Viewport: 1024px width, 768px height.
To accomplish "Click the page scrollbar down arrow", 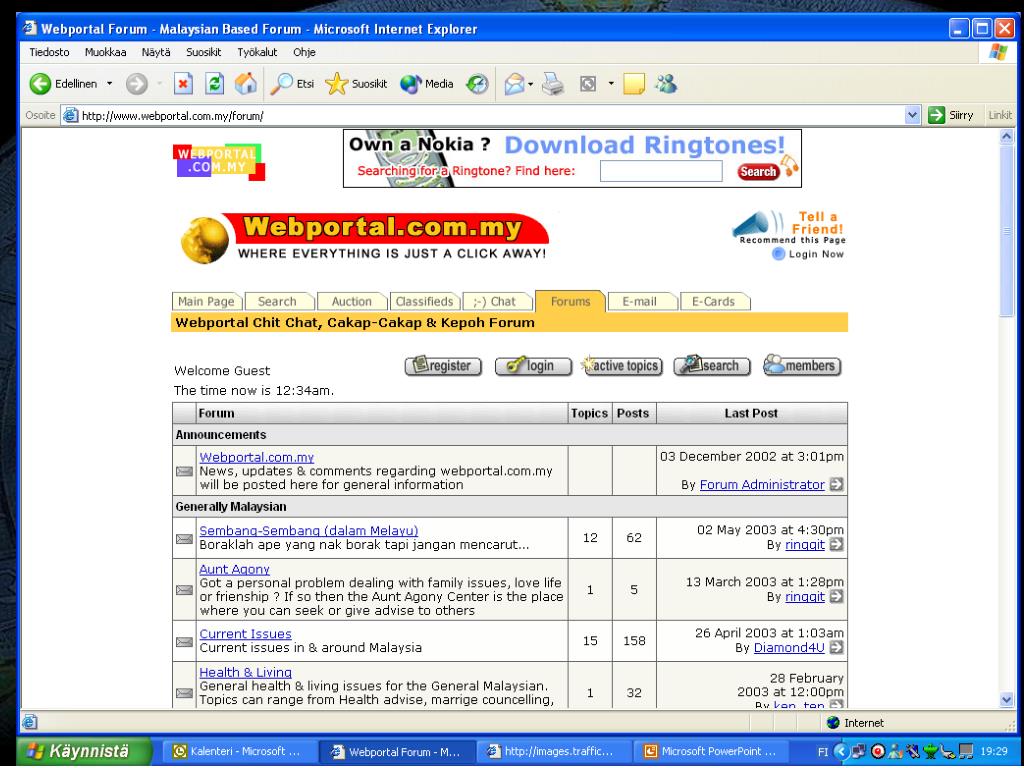I will pos(1006,699).
